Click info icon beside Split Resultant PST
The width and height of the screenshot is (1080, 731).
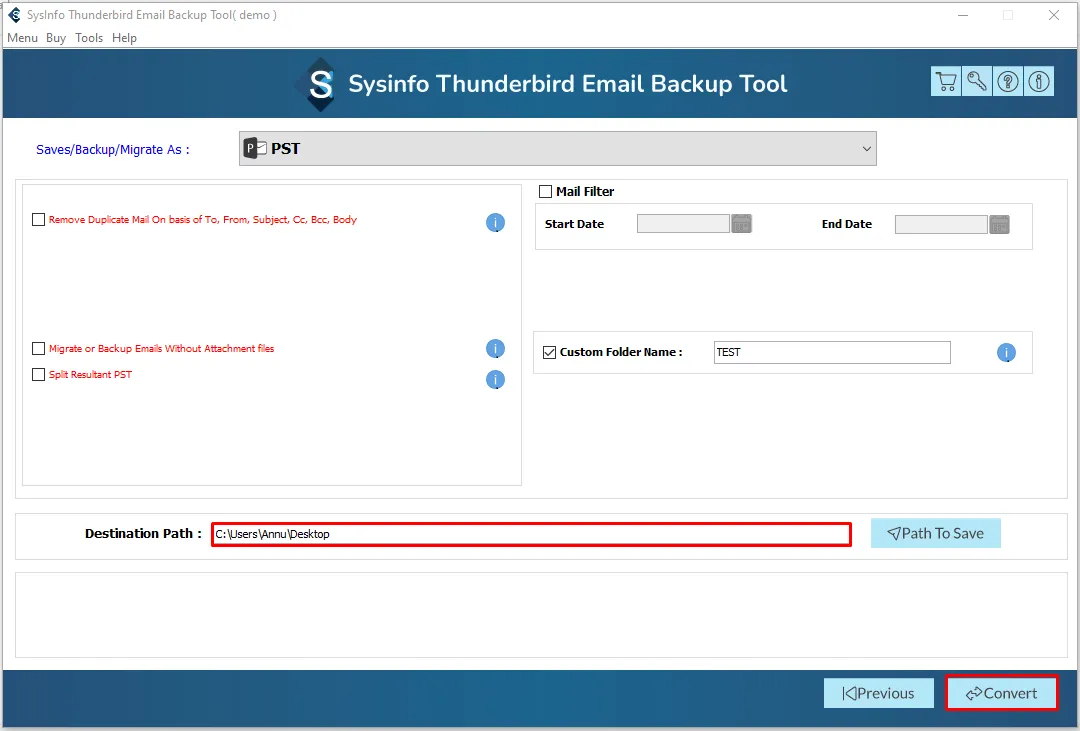(x=495, y=379)
